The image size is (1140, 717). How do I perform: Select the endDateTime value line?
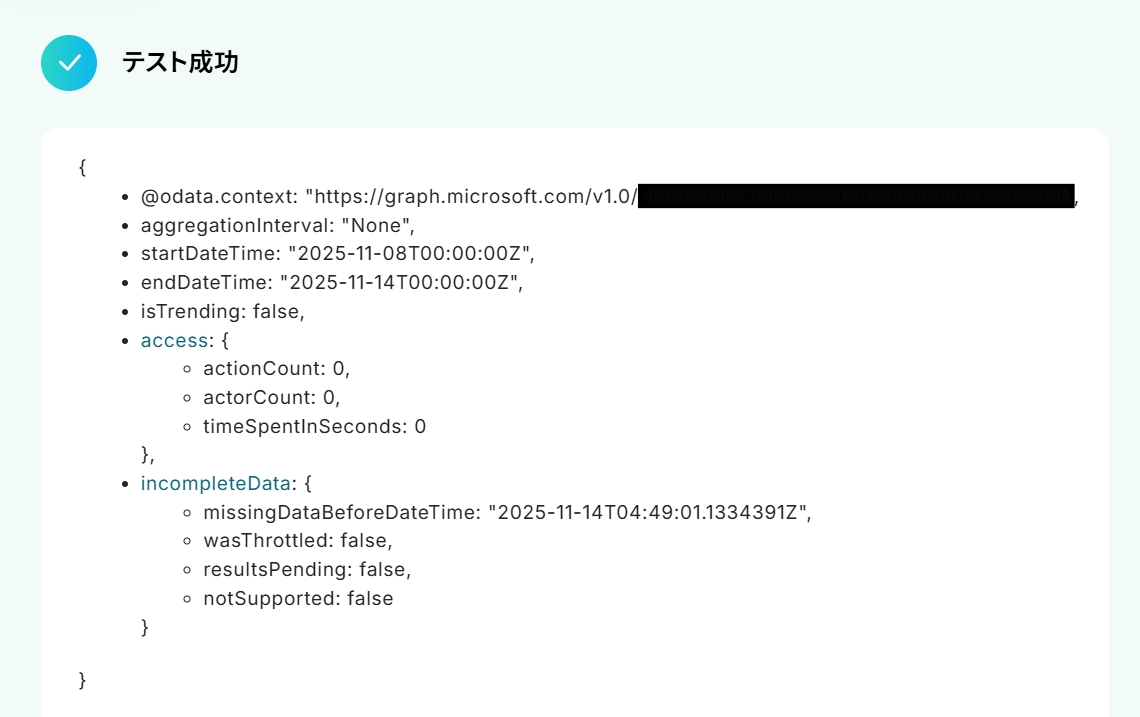coord(332,282)
